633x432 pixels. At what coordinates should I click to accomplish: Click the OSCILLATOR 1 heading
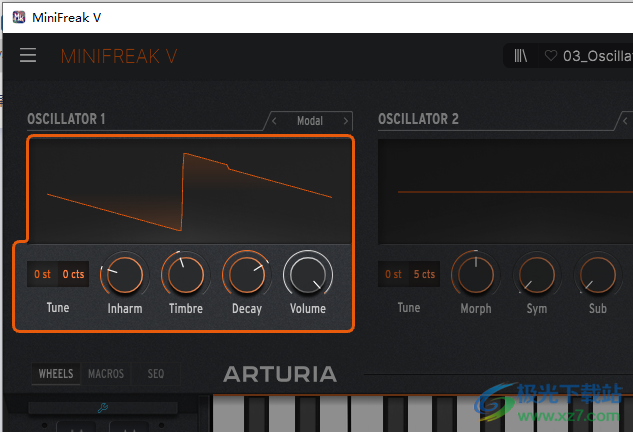(66, 119)
